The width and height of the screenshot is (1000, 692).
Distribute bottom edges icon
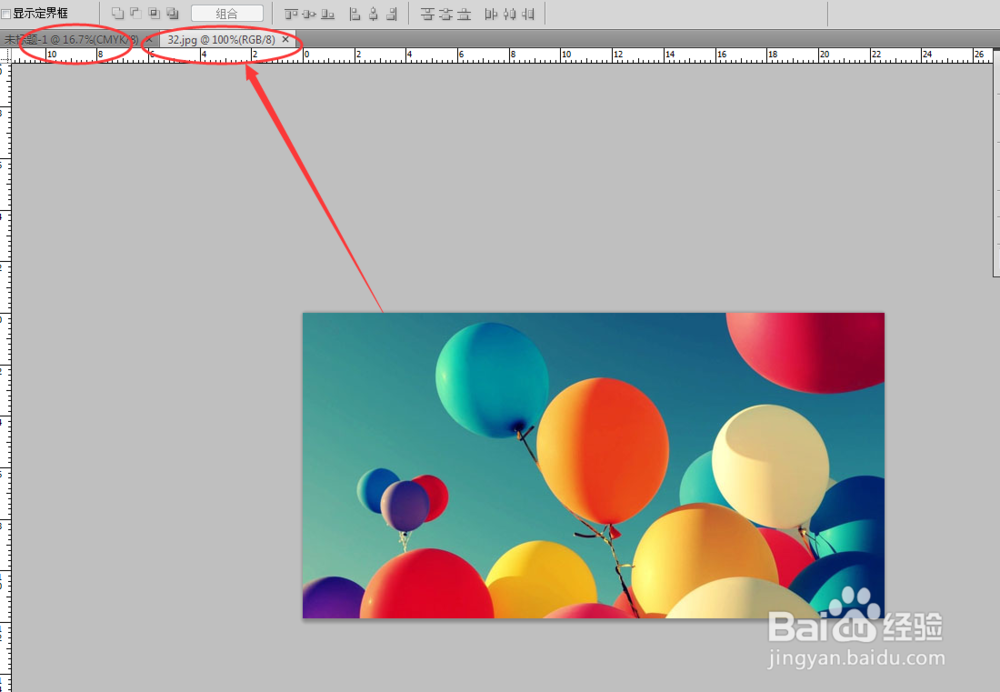pos(464,13)
